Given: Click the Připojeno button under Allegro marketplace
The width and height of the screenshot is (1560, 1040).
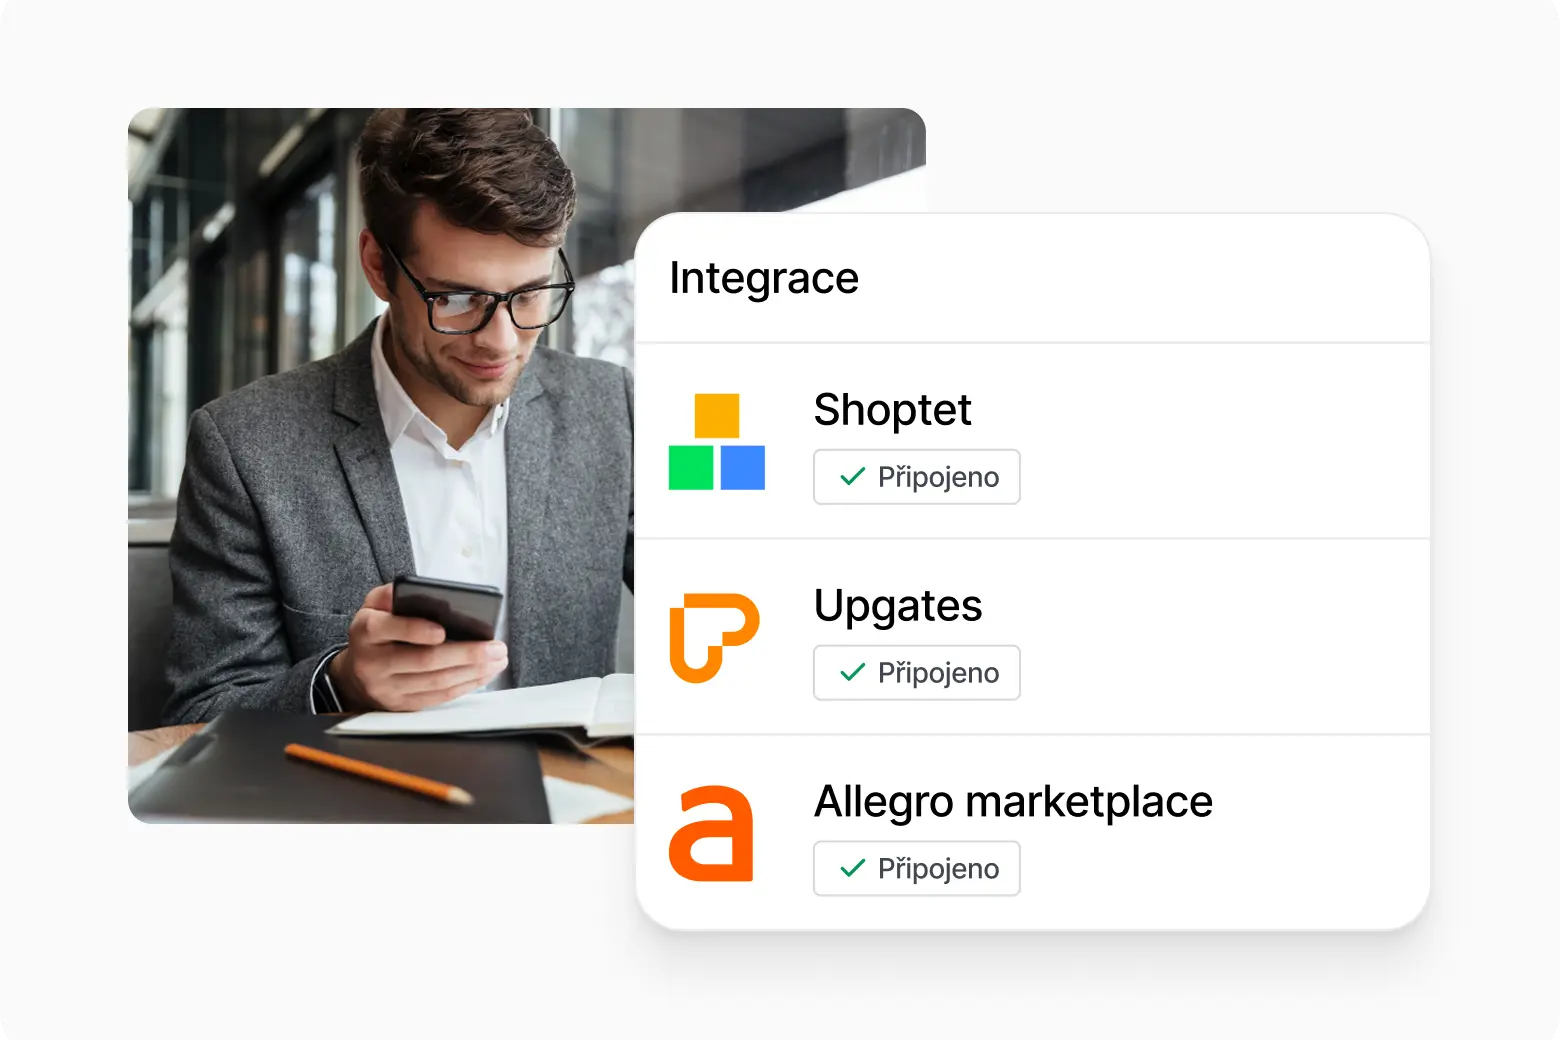Looking at the screenshot, I should pyautogui.click(x=917, y=869).
